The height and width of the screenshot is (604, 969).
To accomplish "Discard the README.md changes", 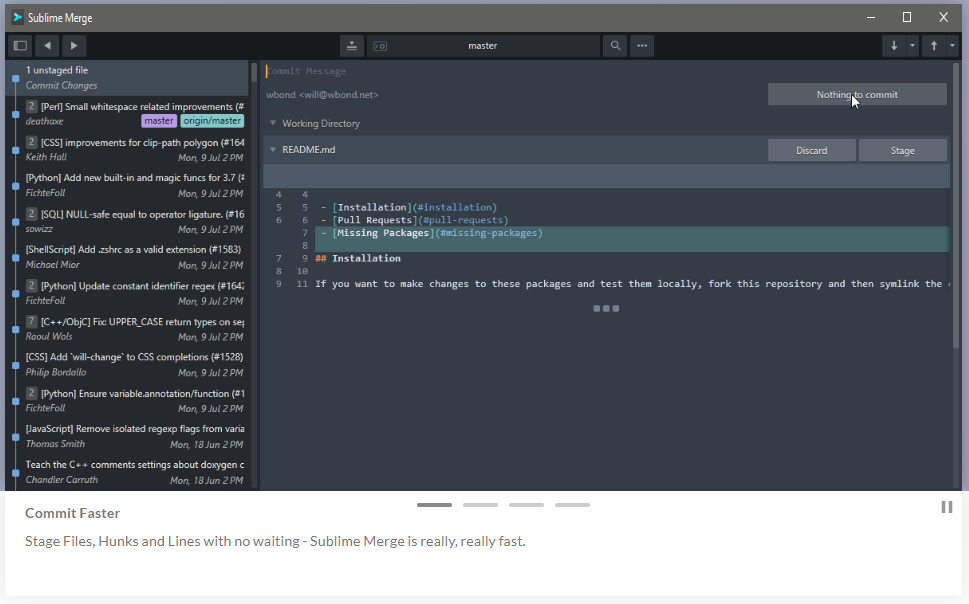I will pos(811,148).
